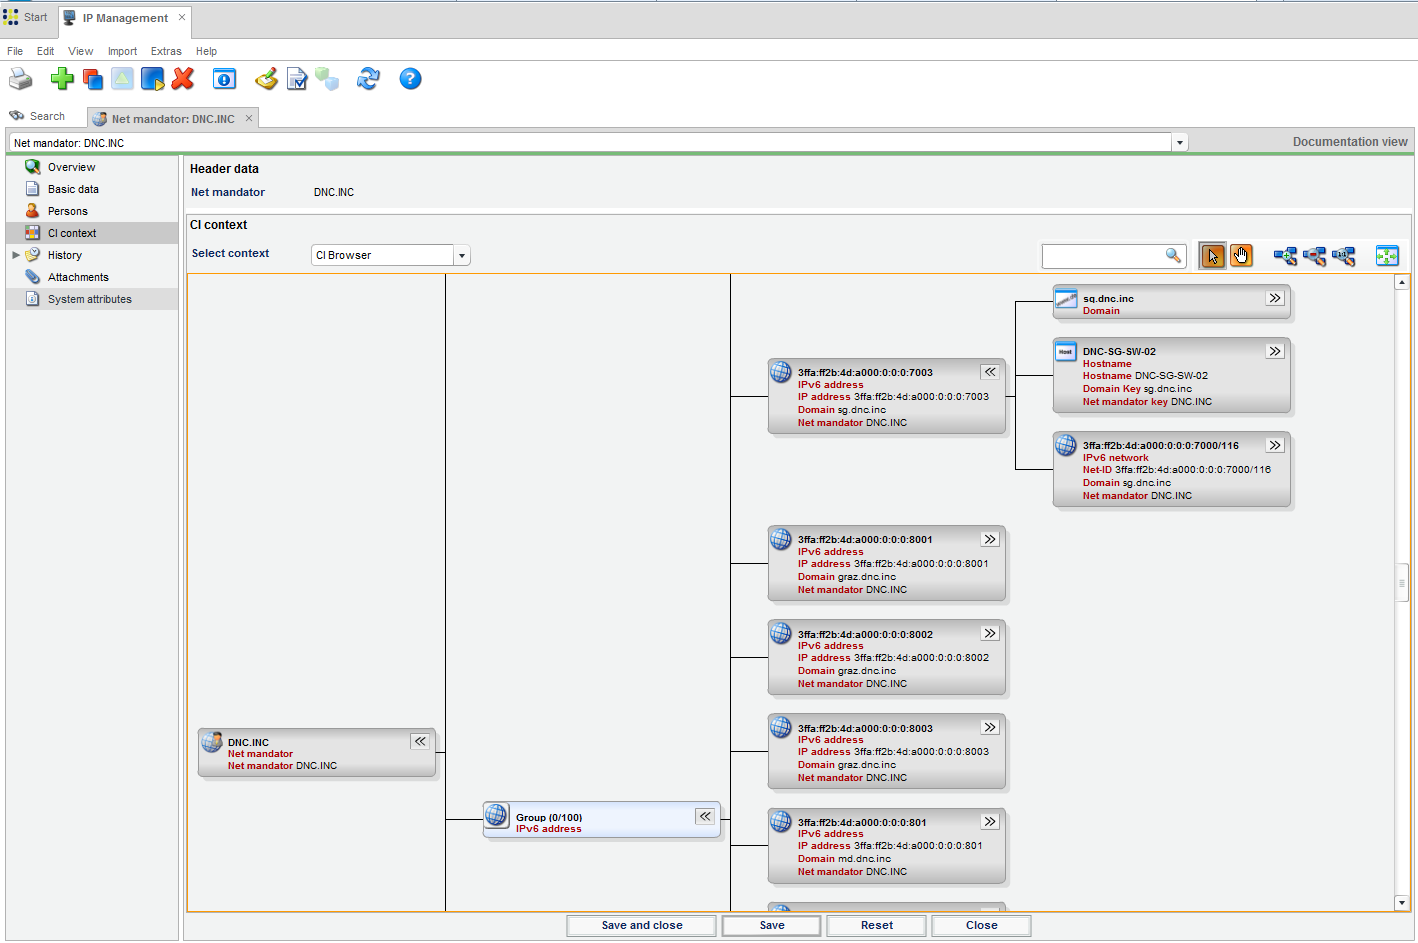This screenshot has width=1418, height=943.
Task: Zoom in on the CI graph
Action: pyautogui.click(x=1285, y=256)
